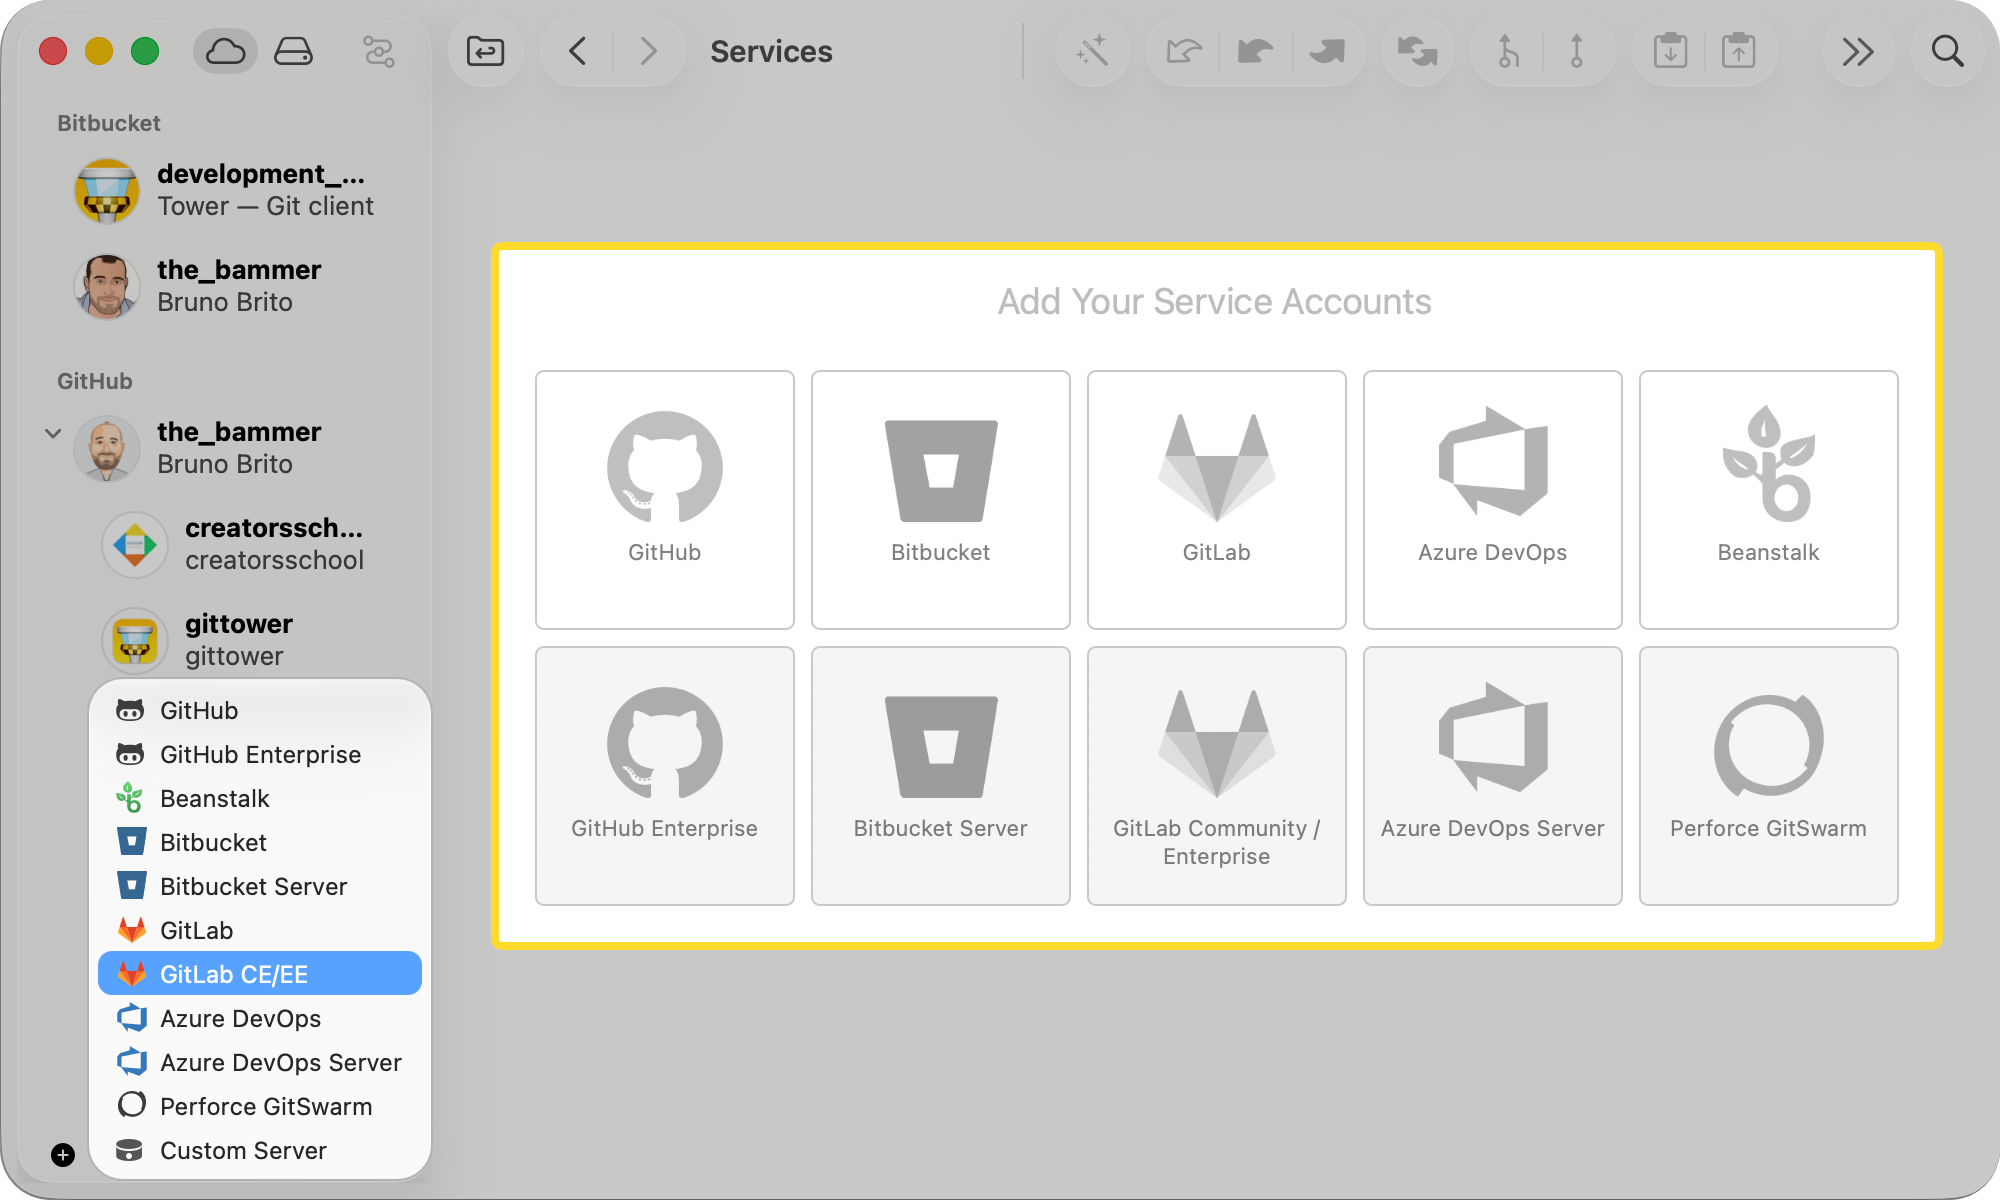Open the workflow settings icon
The width and height of the screenshot is (2000, 1200).
tap(379, 51)
